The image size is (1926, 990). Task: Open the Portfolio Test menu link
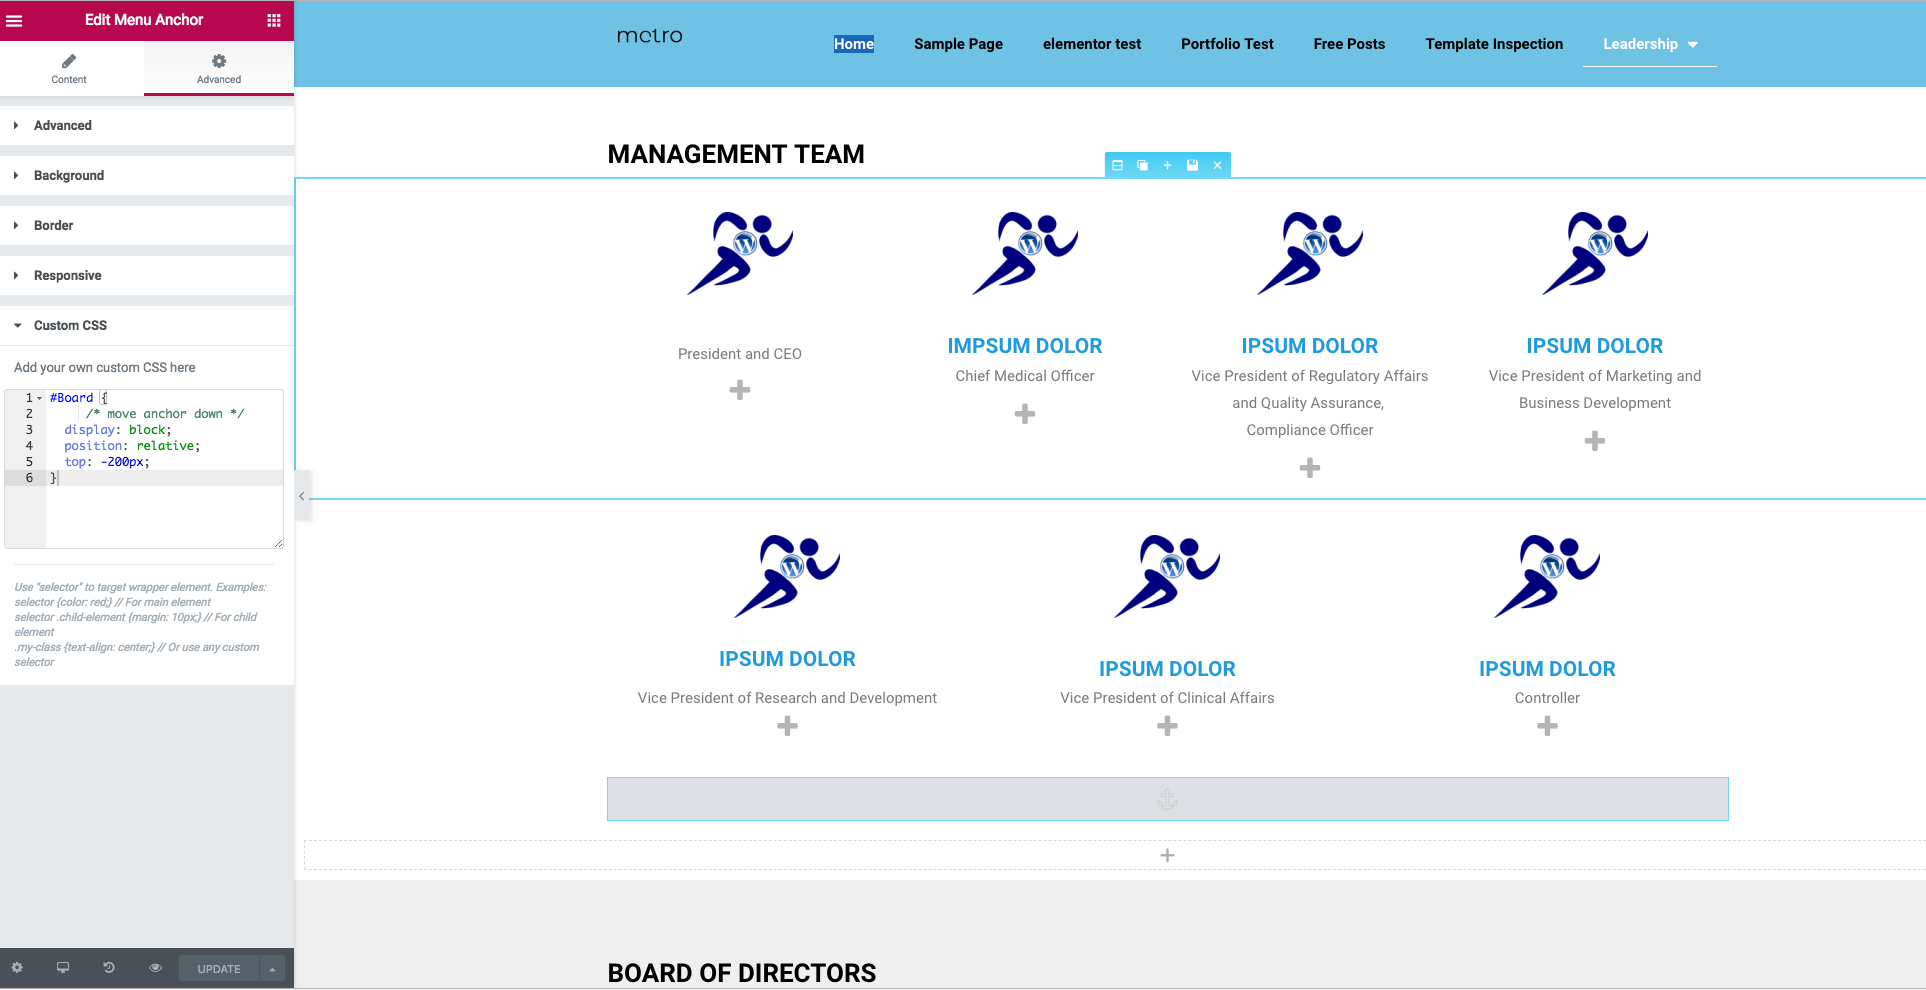coord(1227,44)
